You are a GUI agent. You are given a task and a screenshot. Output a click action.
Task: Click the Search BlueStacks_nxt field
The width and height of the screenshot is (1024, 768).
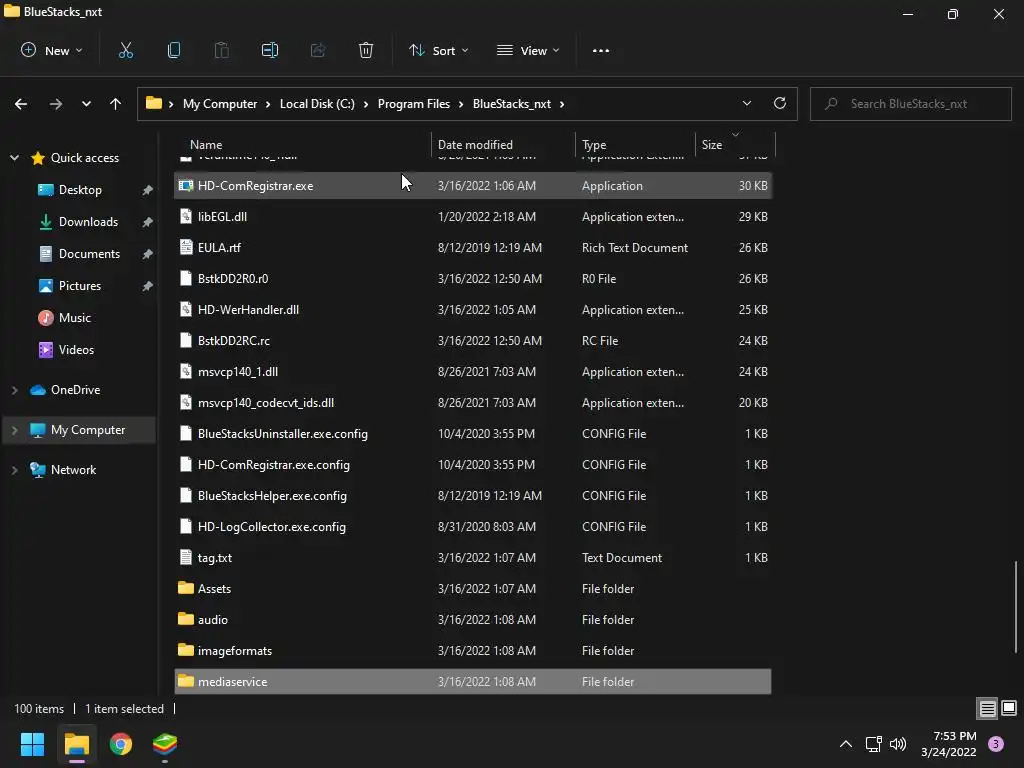[910, 104]
